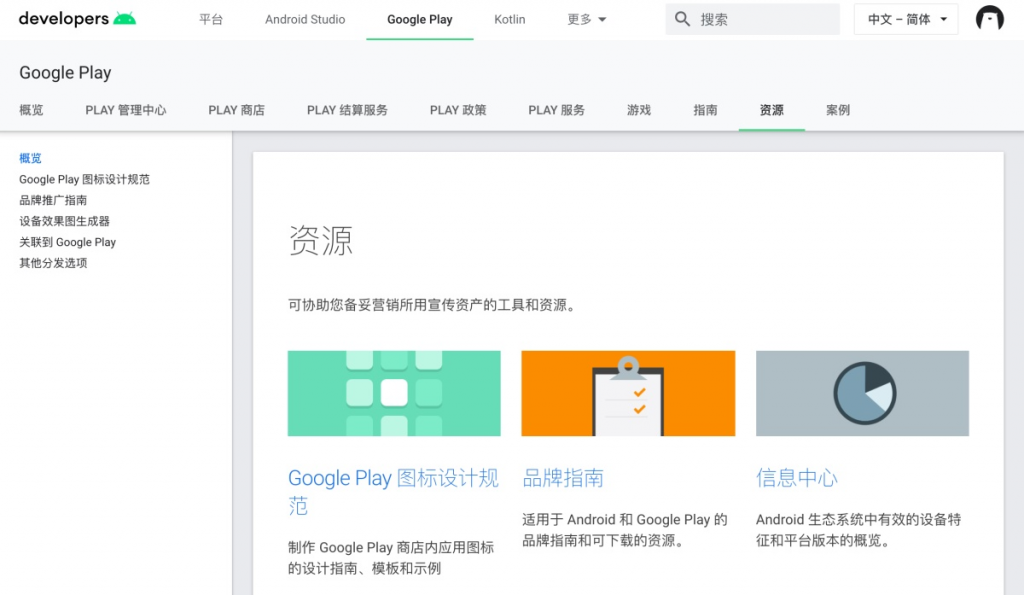Select 设备效果图生成器 in the sidebar

click(64, 221)
